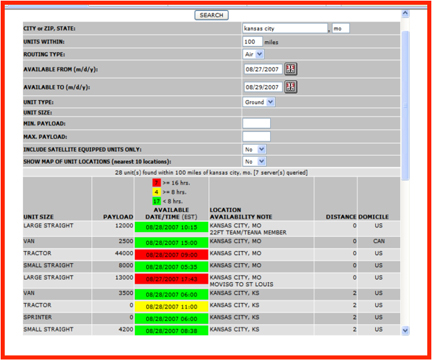Click the yellow 8-hours legend swatch
Viewport: 432px width, 360px height.
coord(156,192)
